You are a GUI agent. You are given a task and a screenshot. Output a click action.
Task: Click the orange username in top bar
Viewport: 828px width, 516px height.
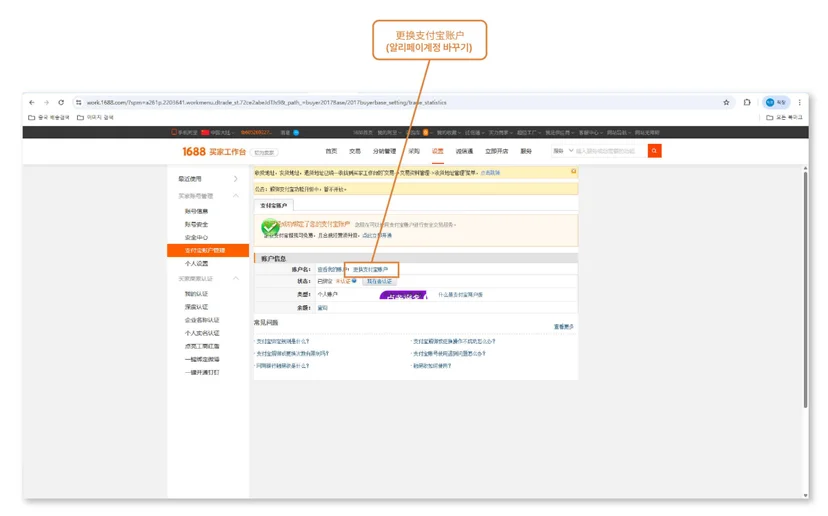coord(257,133)
